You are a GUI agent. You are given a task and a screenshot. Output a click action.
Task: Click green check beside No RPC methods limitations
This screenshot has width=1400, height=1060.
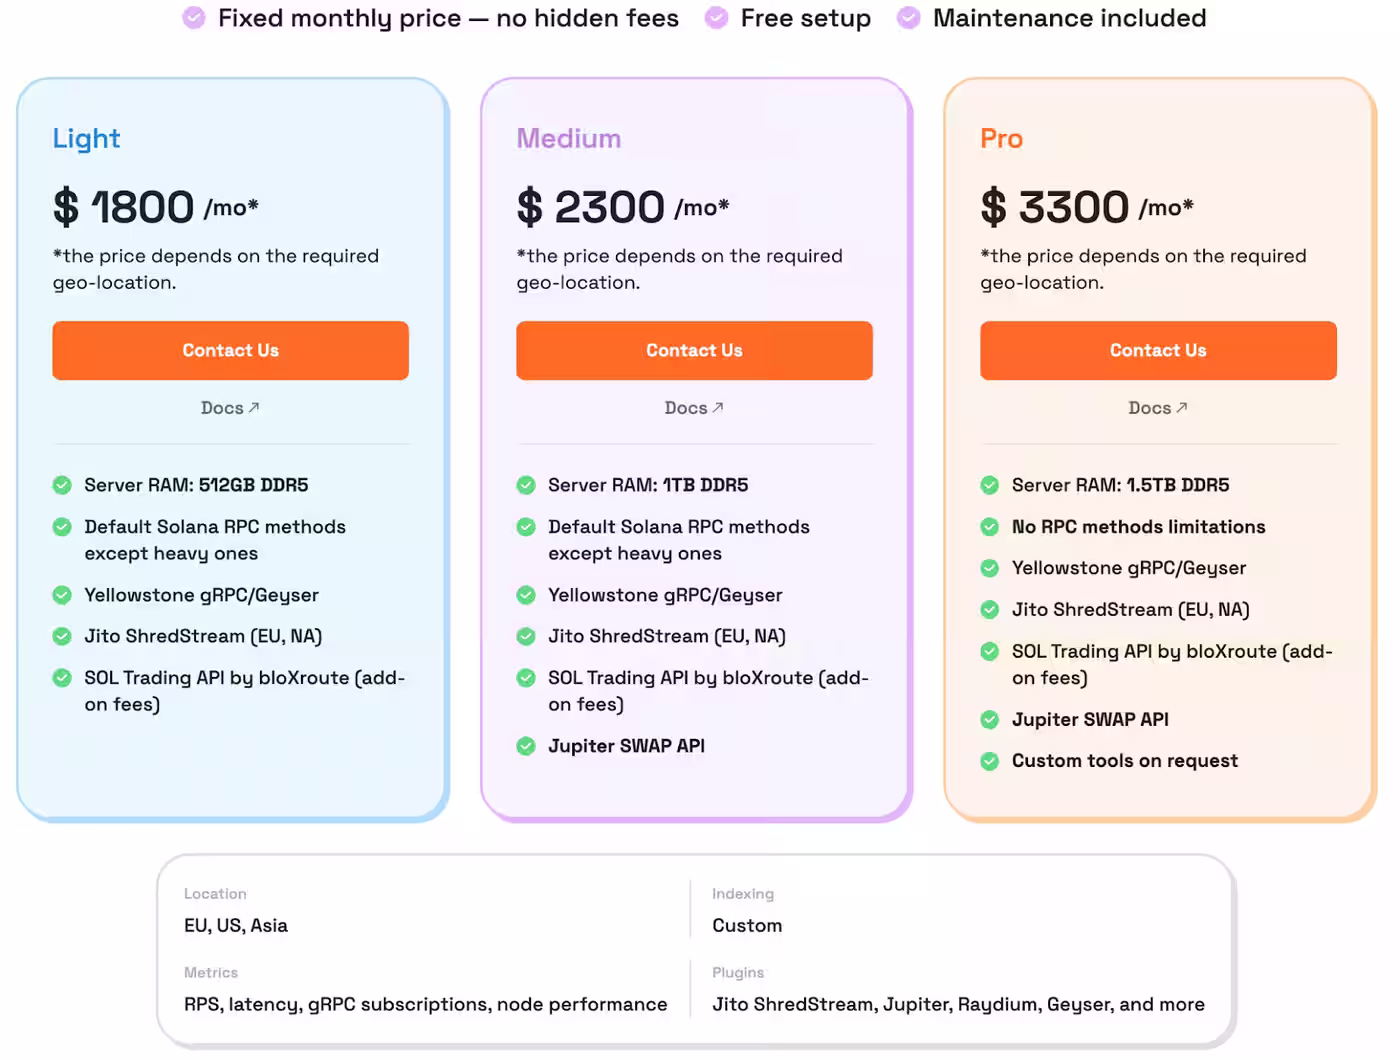(x=990, y=527)
